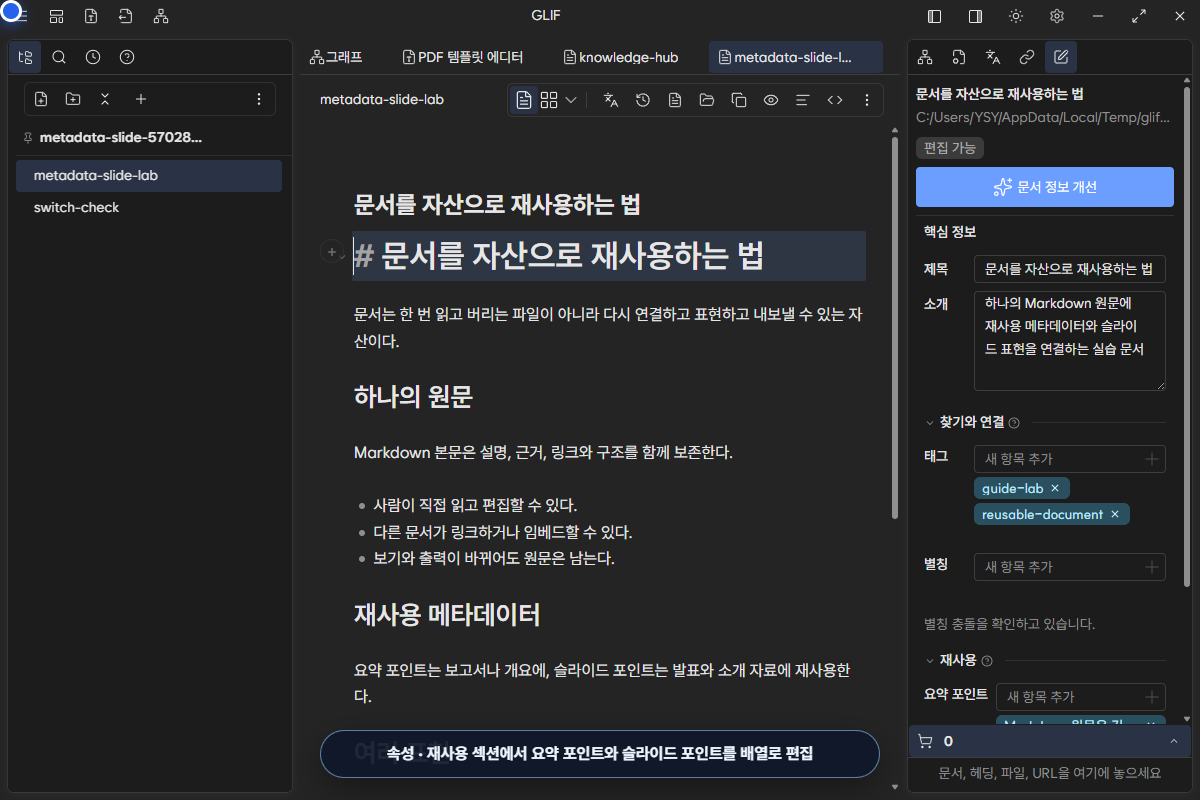Viewport: 1200px width, 800px height.
Task: Open the block menu chevron beside the heading
Action: click(344, 255)
